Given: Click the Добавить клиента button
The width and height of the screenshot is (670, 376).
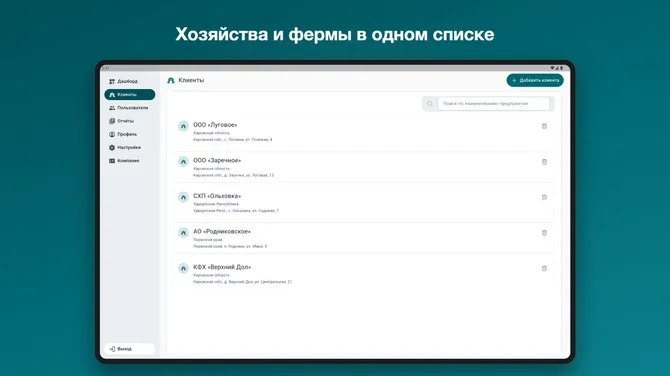Looking at the screenshot, I should point(535,80).
